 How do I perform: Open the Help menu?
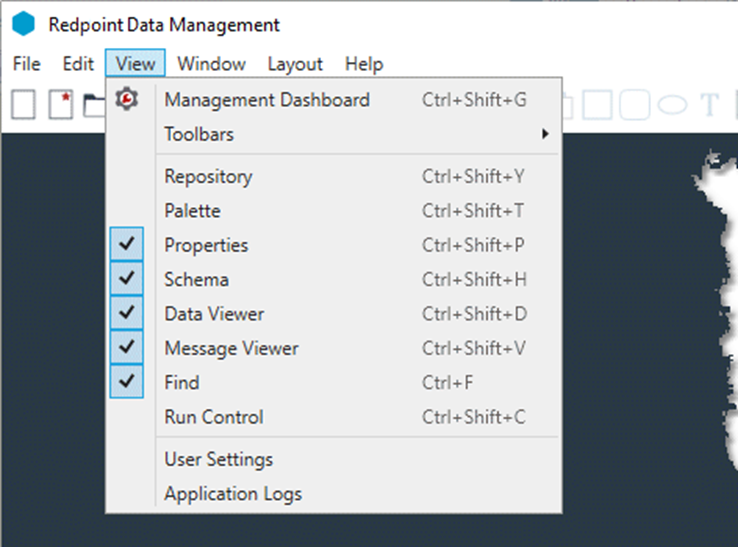pyautogui.click(x=364, y=64)
